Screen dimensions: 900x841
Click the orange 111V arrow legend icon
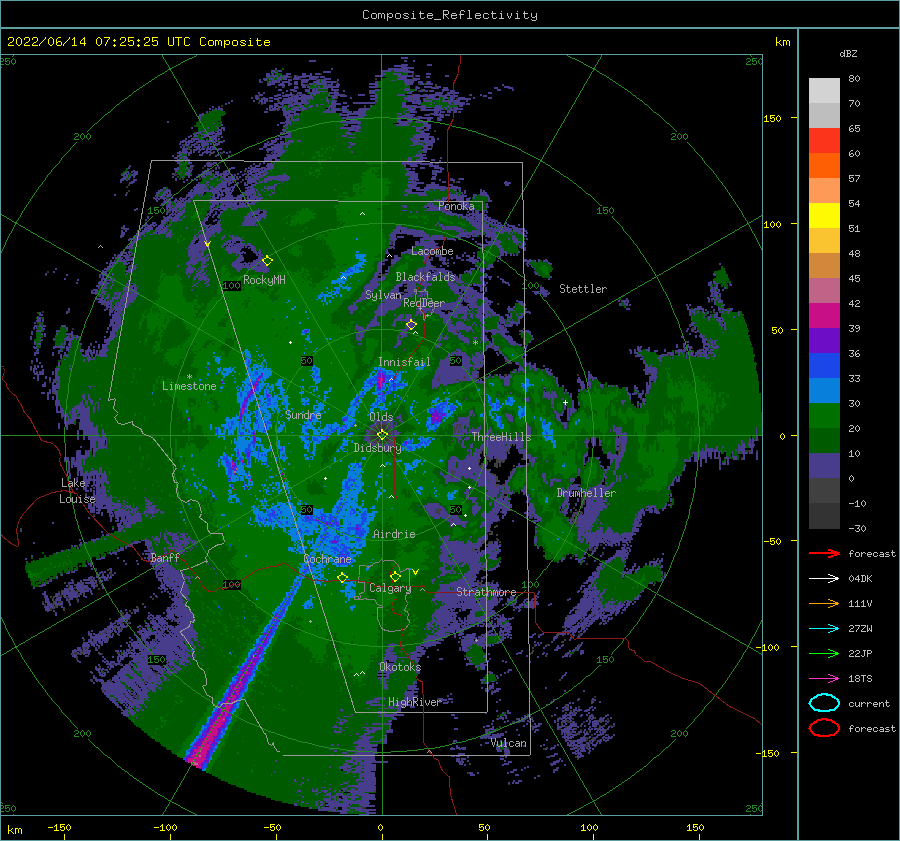[x=824, y=603]
